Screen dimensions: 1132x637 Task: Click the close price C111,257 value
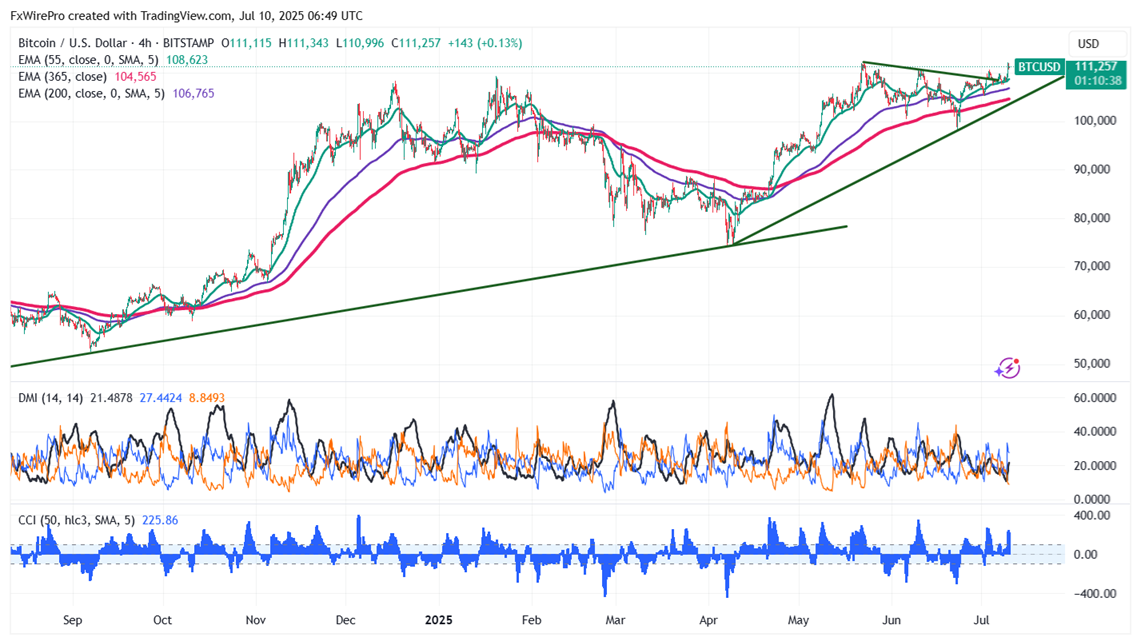(416, 43)
